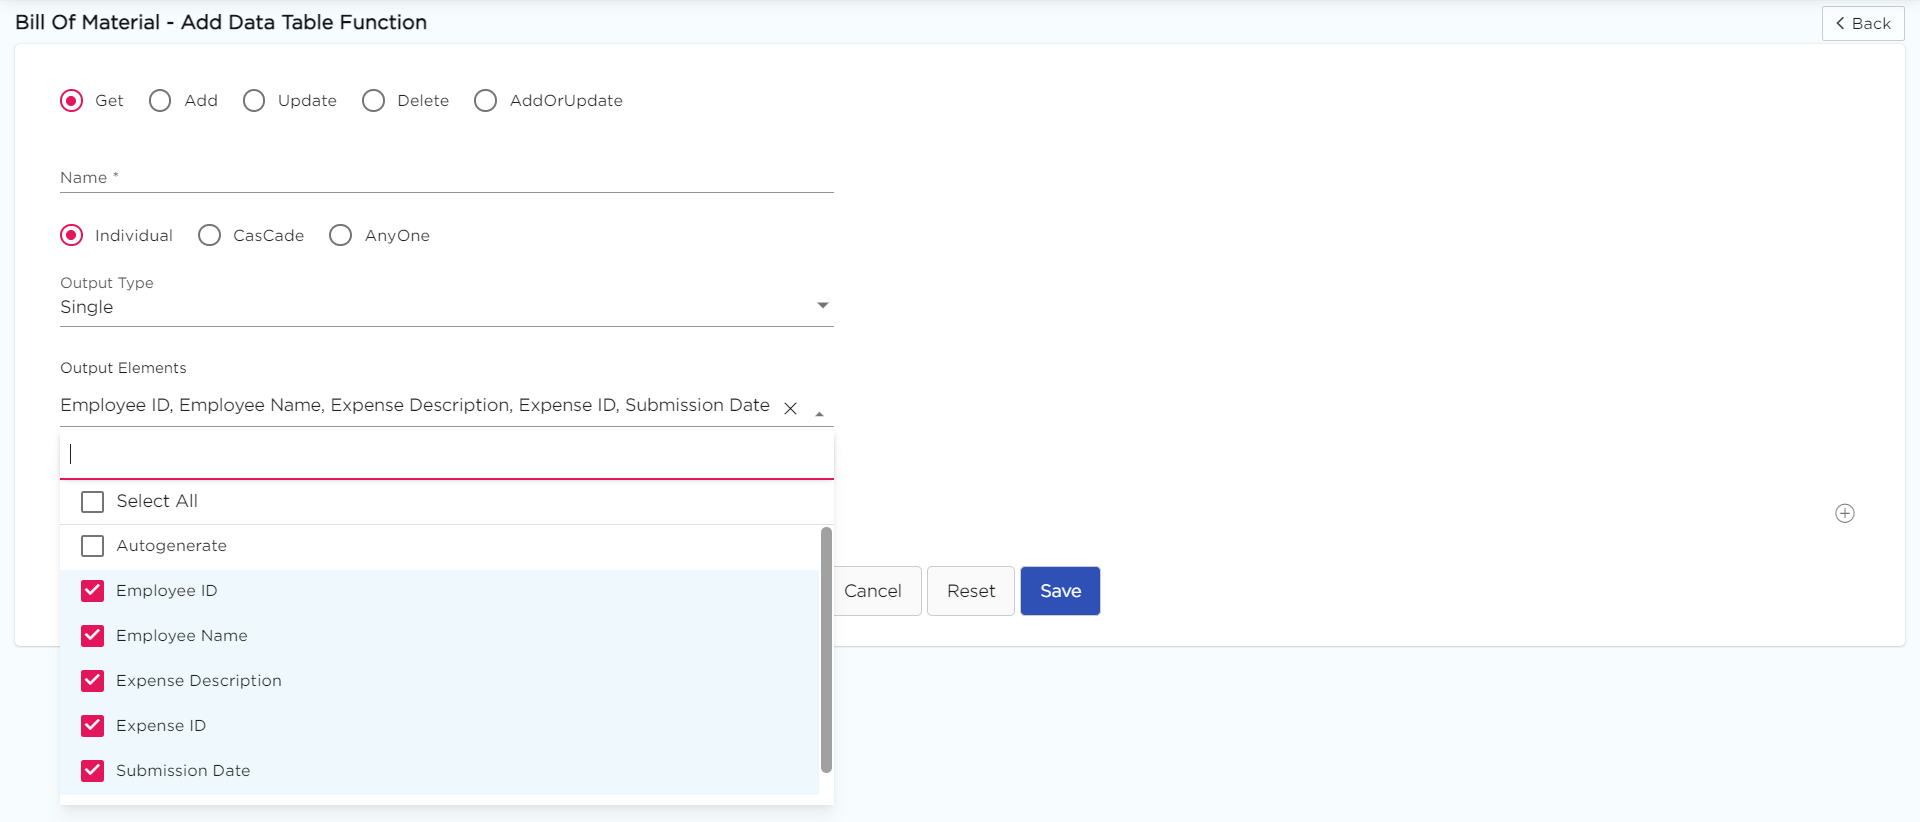This screenshot has height=822, width=1920.
Task: Check the Select All checkbox
Action: (93, 502)
